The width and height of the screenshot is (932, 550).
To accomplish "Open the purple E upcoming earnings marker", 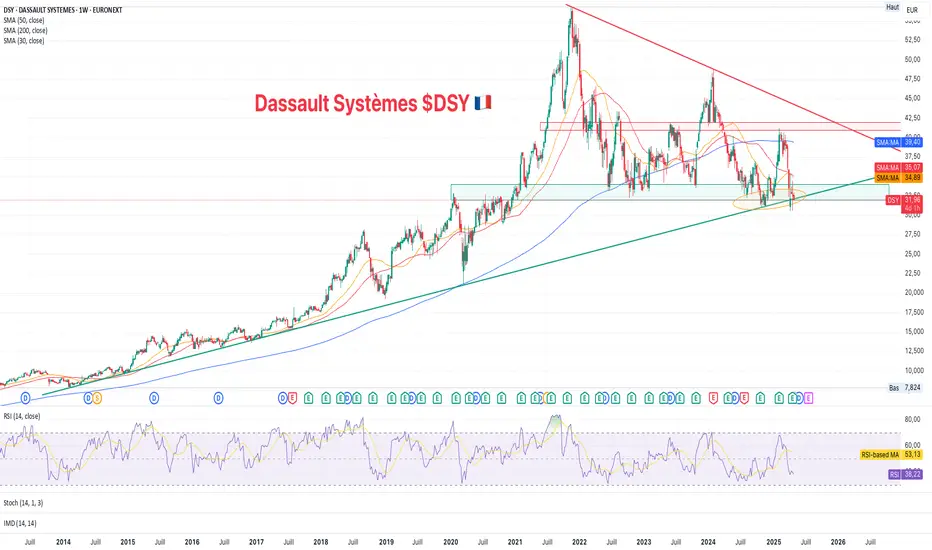I will click(808, 398).
